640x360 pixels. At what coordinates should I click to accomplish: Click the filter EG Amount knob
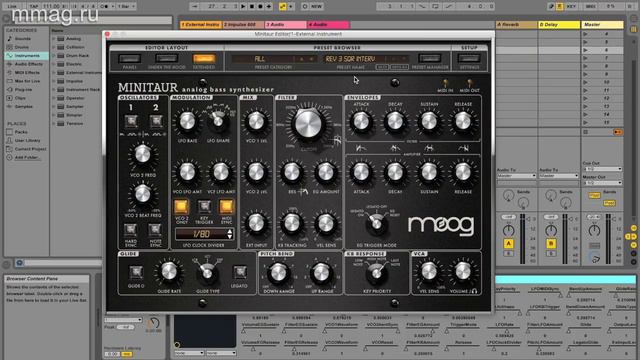coord(325,173)
